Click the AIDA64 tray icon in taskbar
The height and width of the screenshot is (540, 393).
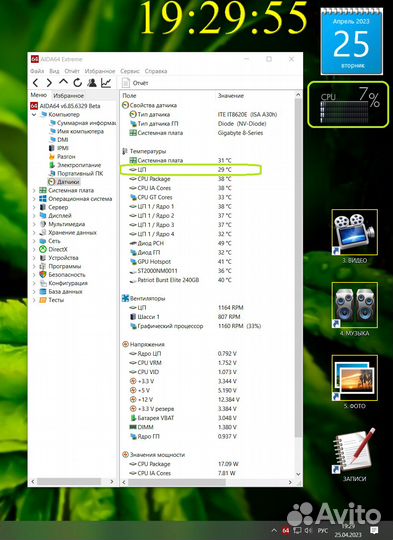[286, 531]
